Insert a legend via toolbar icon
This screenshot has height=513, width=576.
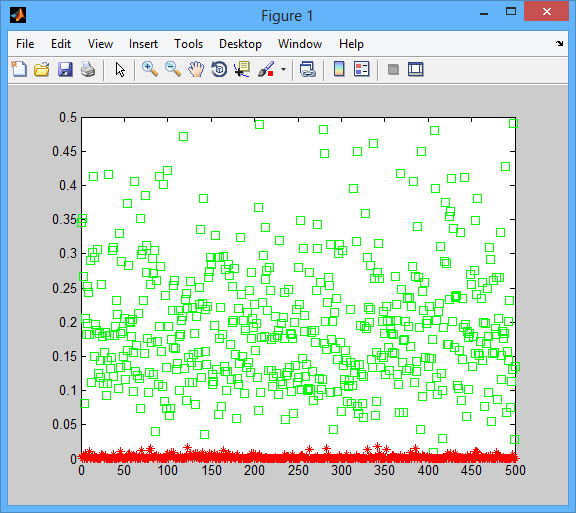pos(362,69)
